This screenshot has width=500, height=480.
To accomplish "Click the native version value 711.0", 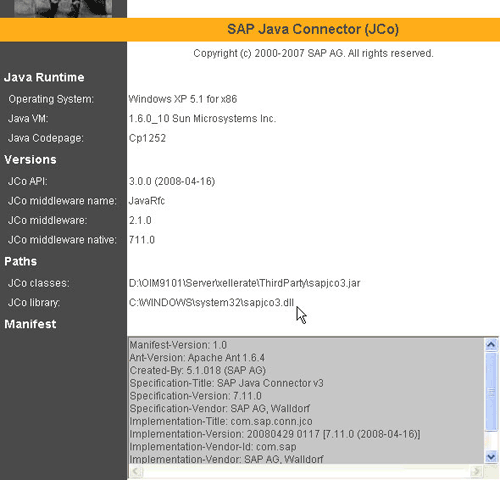I will (x=142, y=240).
